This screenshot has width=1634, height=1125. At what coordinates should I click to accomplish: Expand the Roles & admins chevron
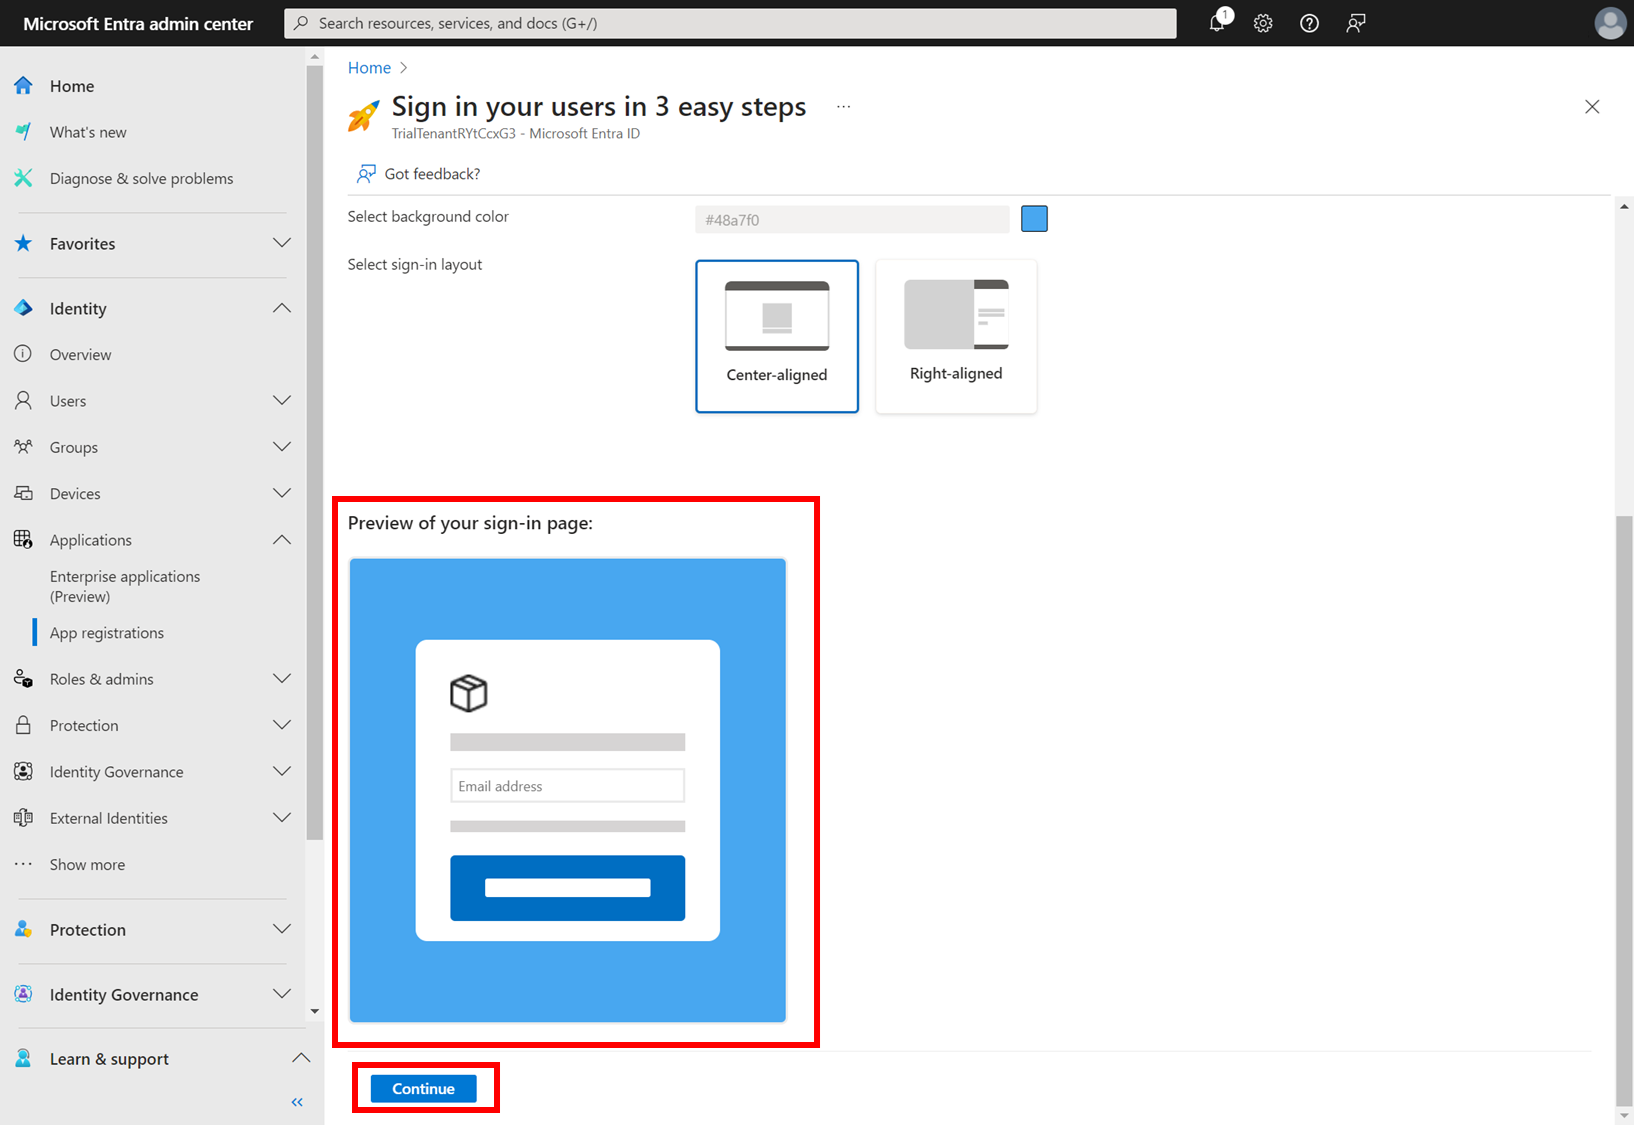tap(282, 679)
